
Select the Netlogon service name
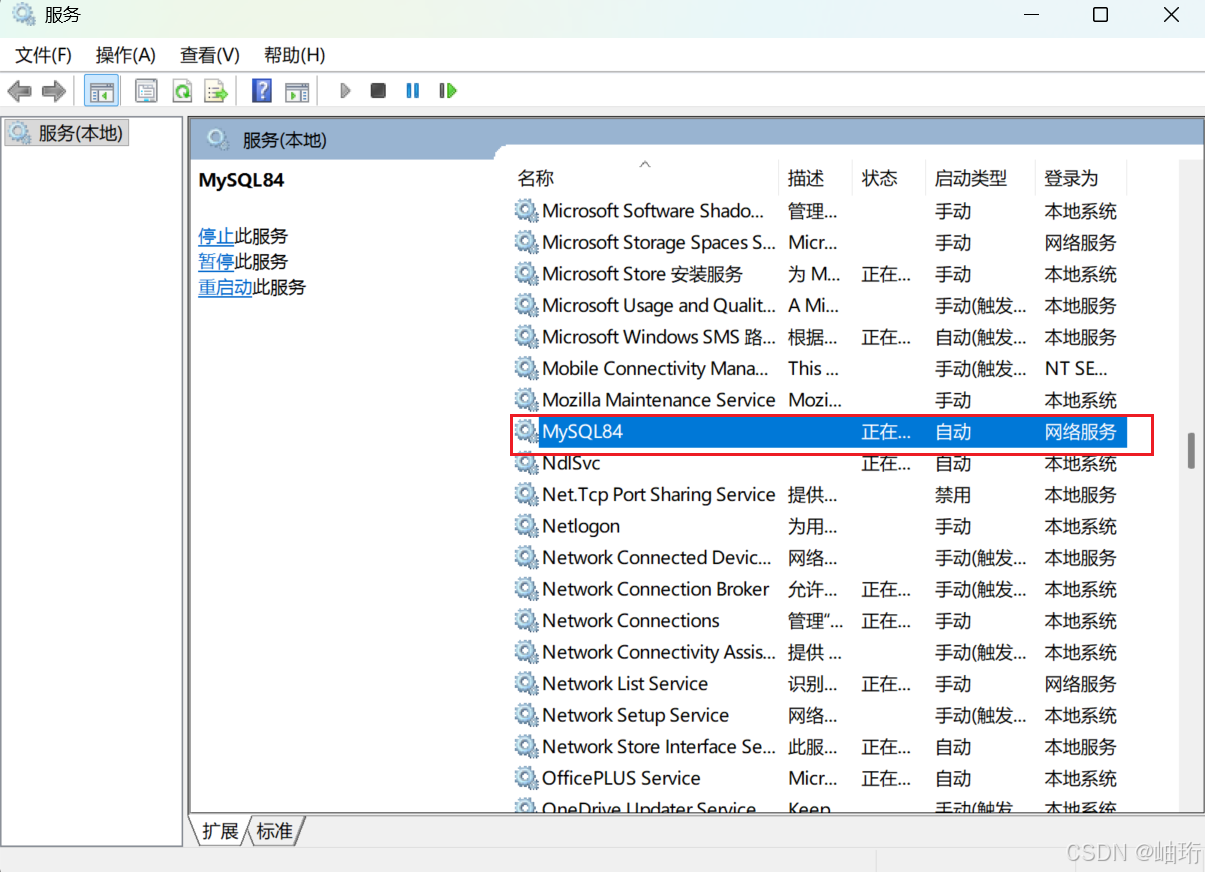point(581,526)
